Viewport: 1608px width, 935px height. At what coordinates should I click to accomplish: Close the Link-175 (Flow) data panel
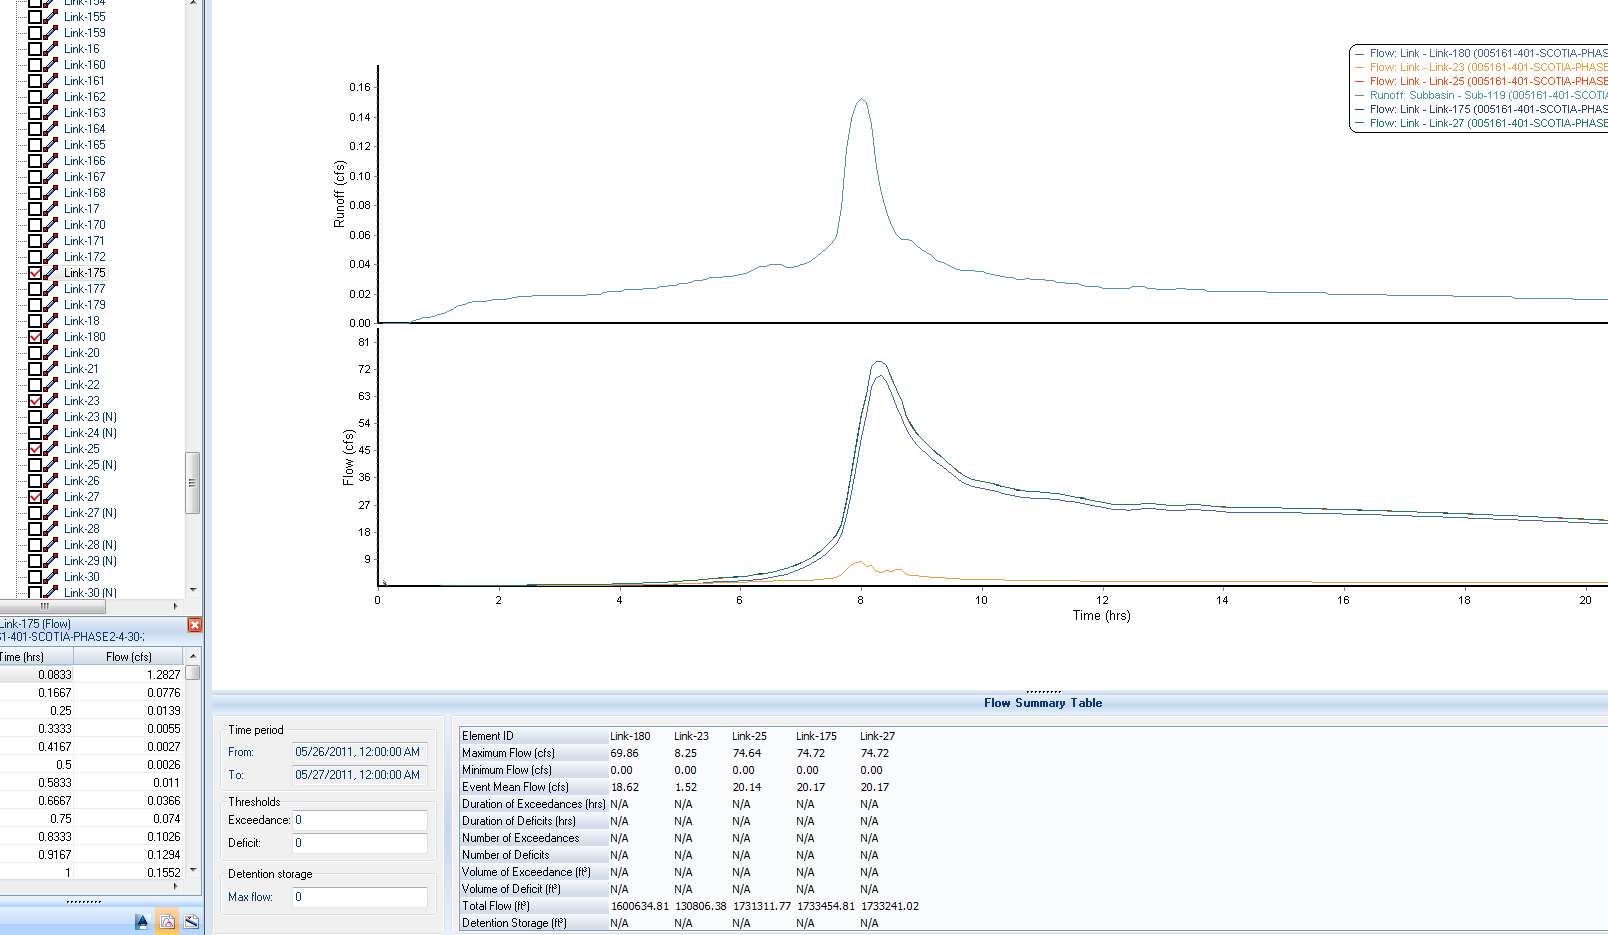195,624
